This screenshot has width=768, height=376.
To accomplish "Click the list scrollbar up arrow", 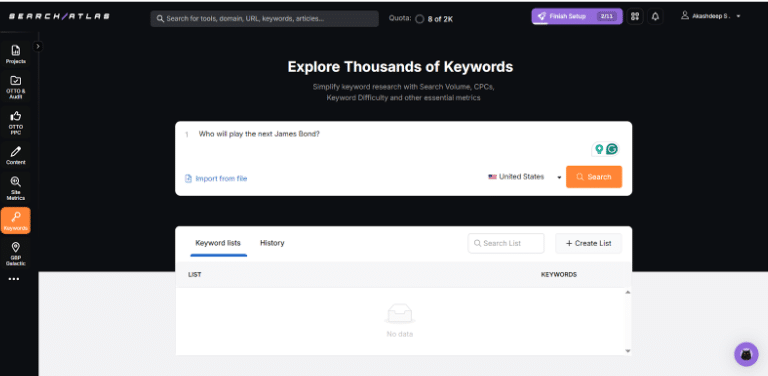I will click(628, 292).
